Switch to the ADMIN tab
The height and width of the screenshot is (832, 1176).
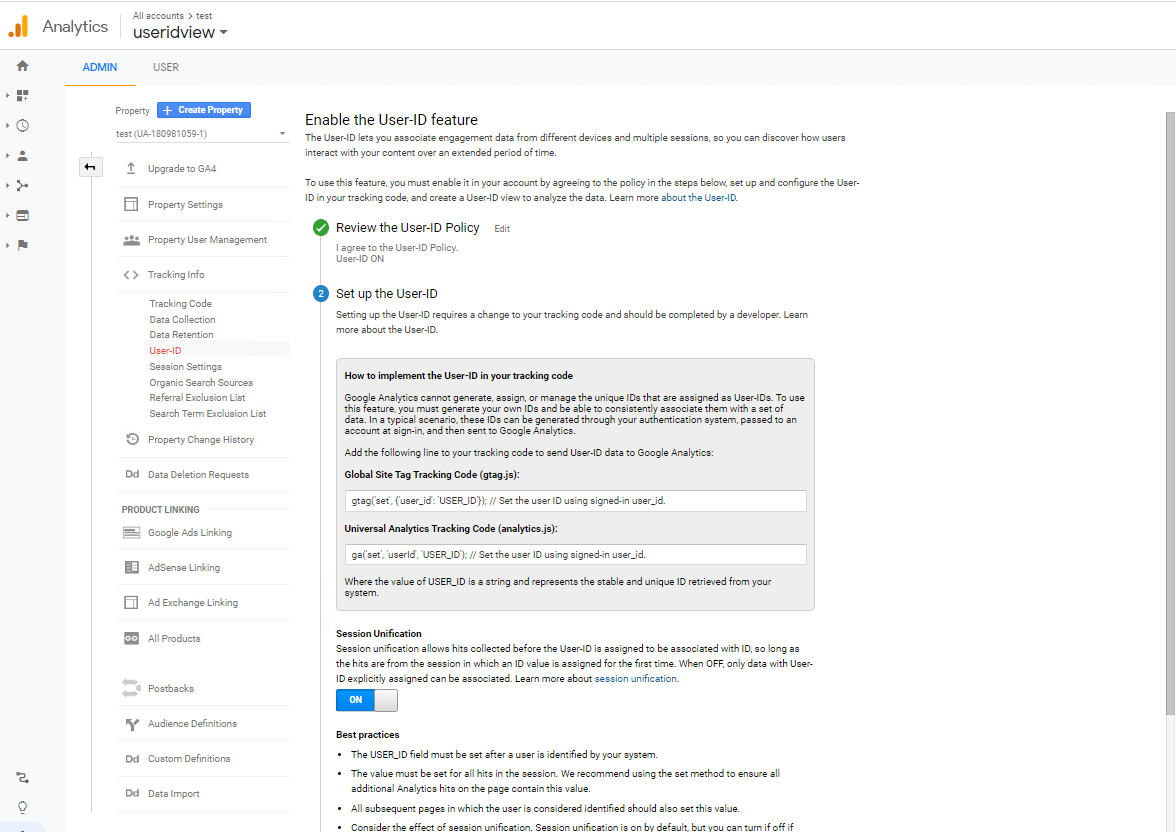tap(100, 67)
